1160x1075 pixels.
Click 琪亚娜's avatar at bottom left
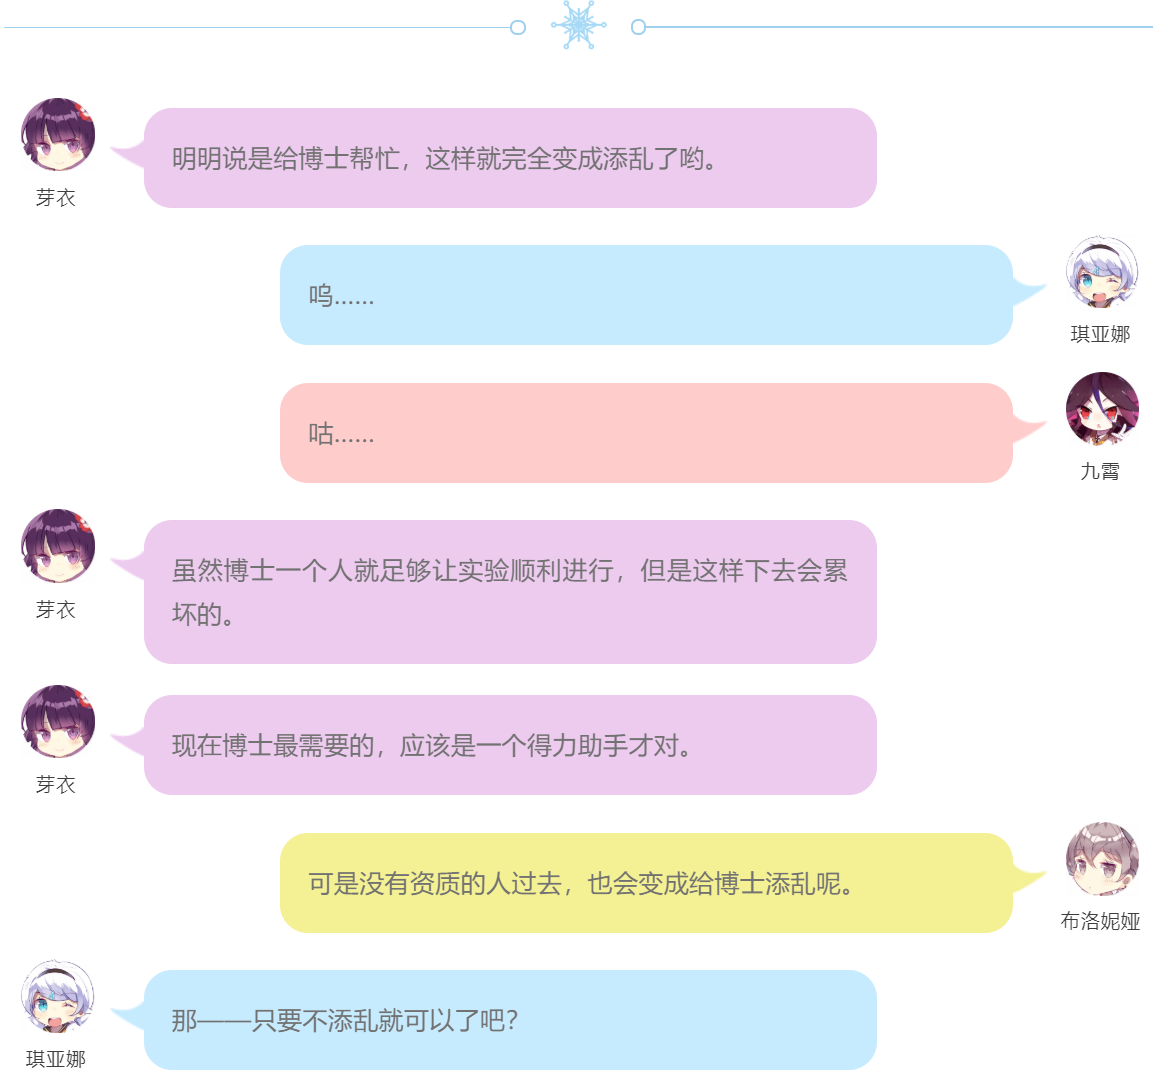pyautogui.click(x=58, y=997)
